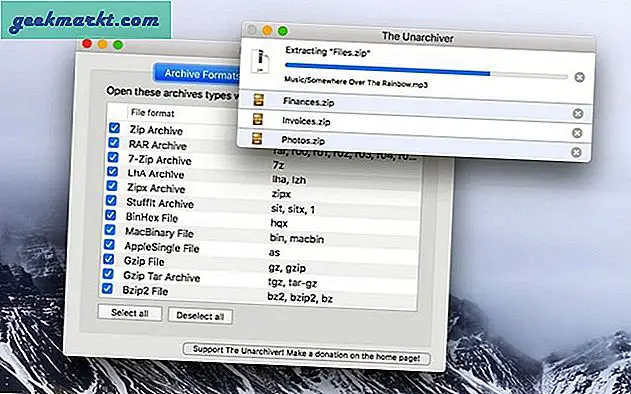Toggle the Gzip File checkbox
Viewport: 631px width, 394px height.
(108, 259)
